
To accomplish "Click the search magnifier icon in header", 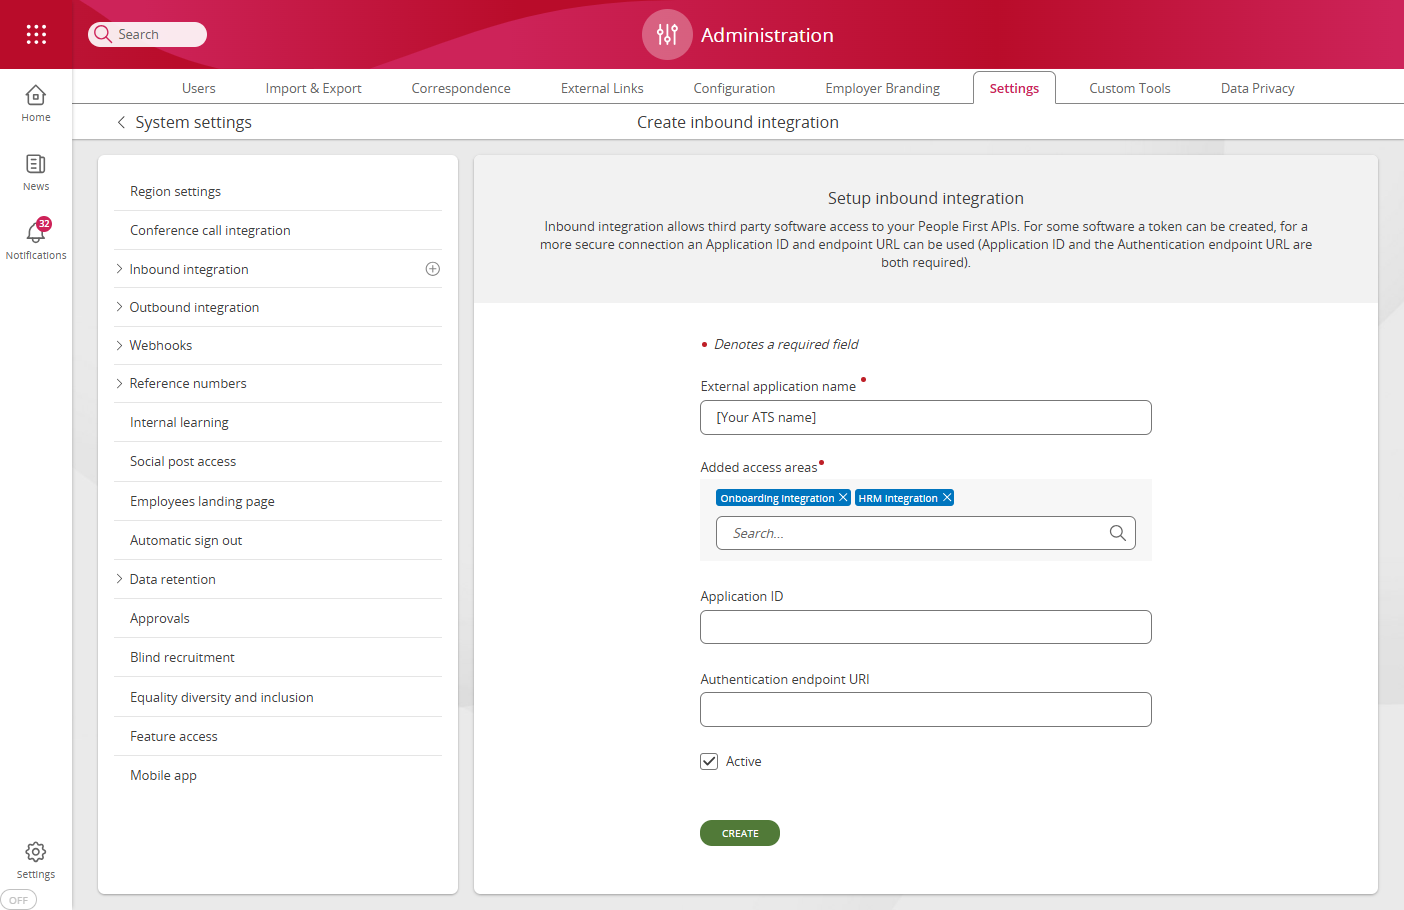I will point(103,34).
